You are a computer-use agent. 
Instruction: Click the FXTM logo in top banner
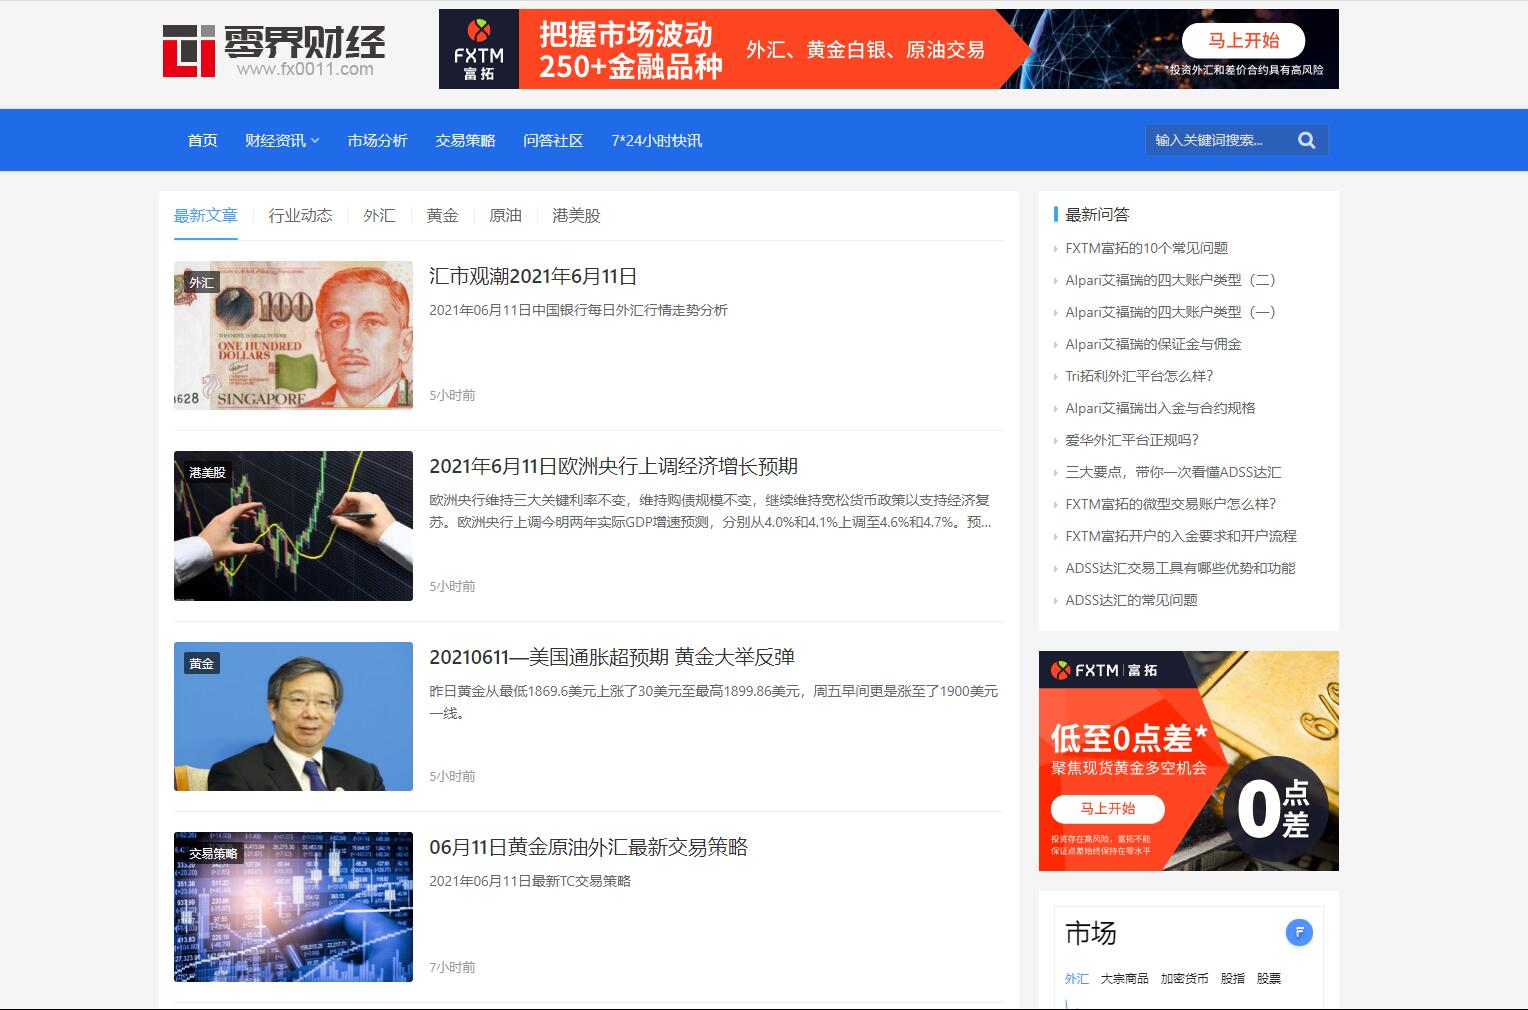pyautogui.click(x=478, y=50)
